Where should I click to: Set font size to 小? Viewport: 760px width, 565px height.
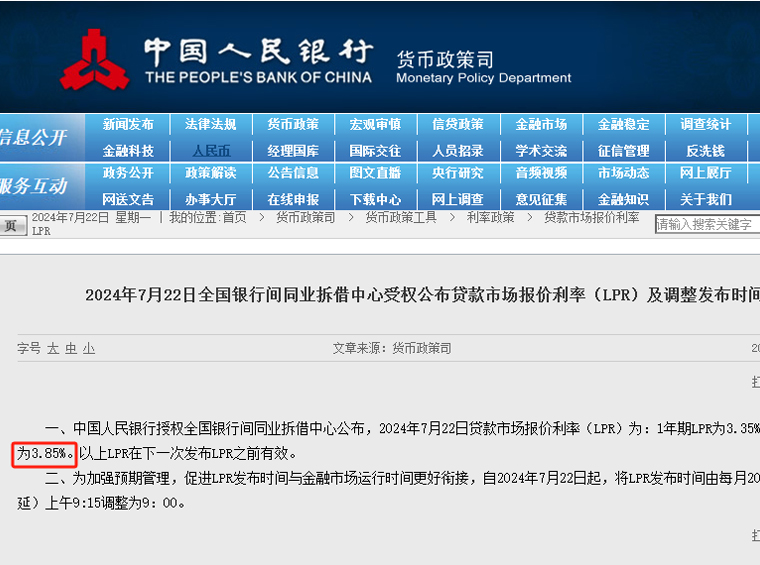(x=89, y=349)
